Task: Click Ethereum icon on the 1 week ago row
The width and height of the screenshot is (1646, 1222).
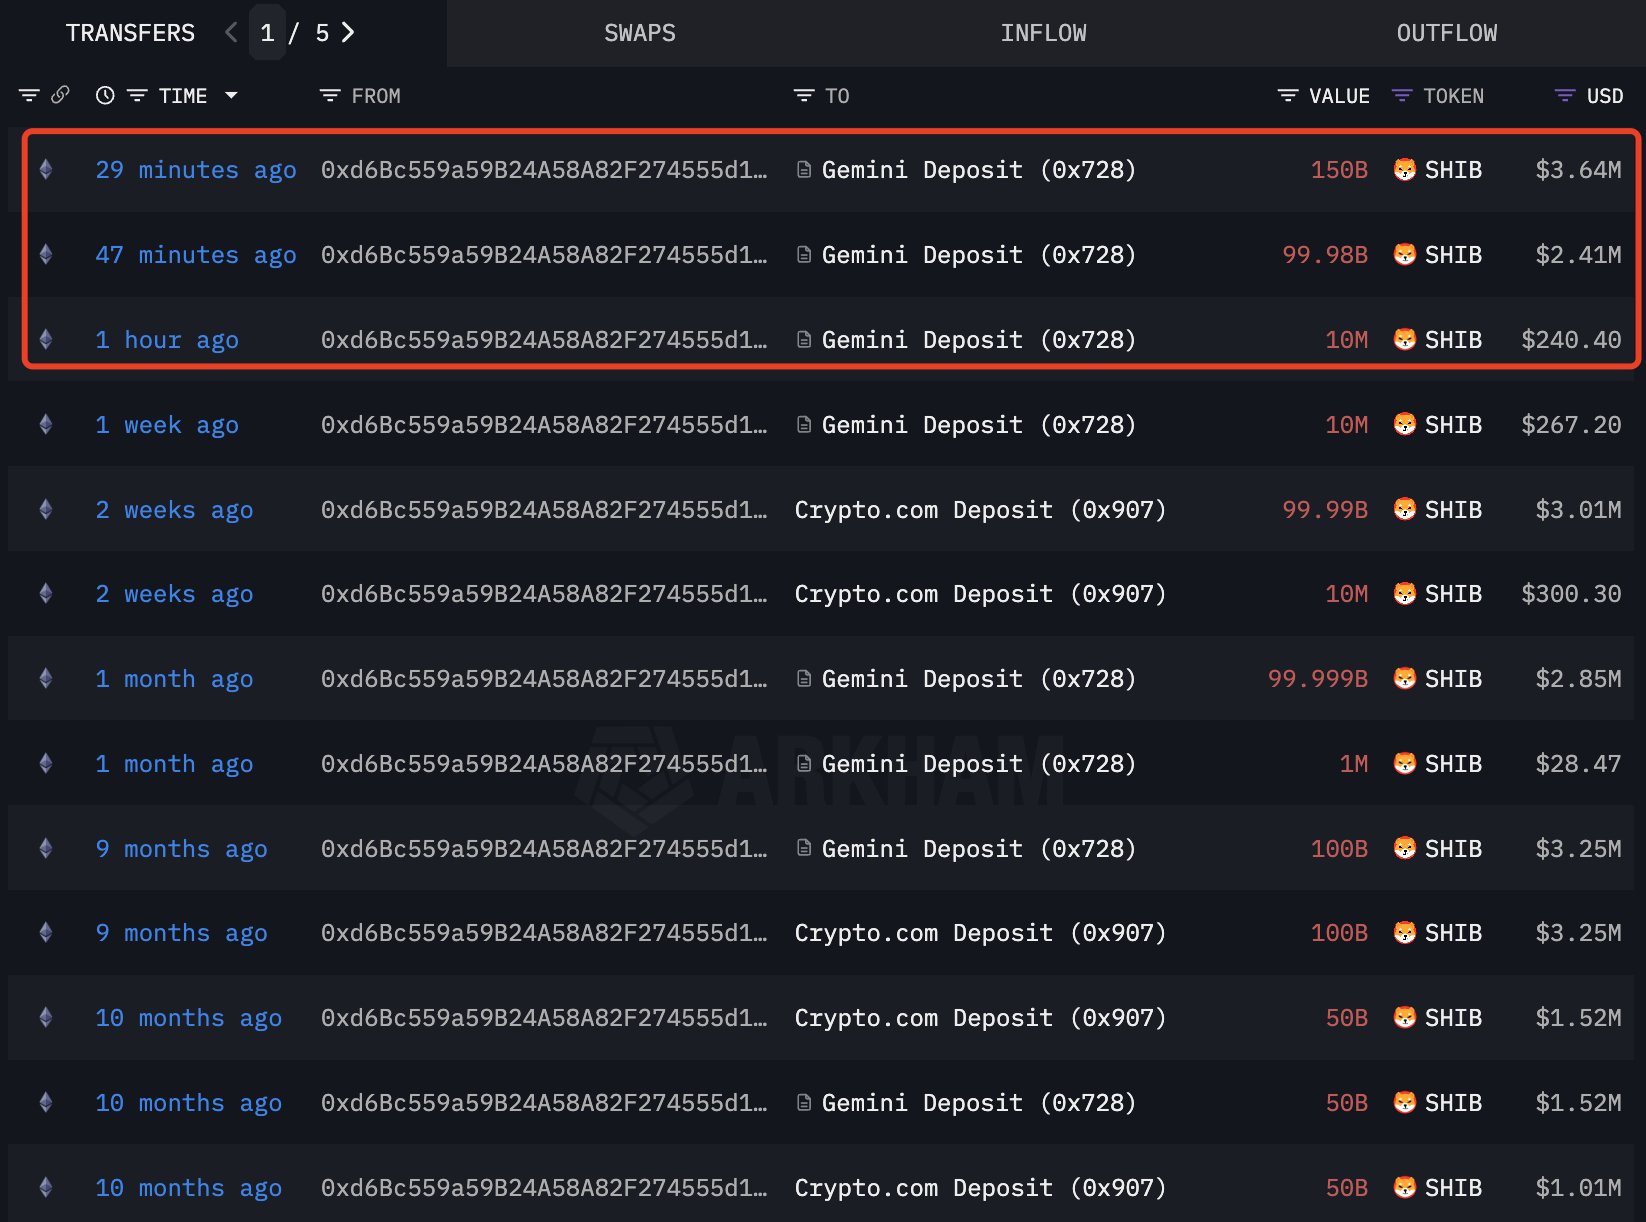Action: coord(46,425)
